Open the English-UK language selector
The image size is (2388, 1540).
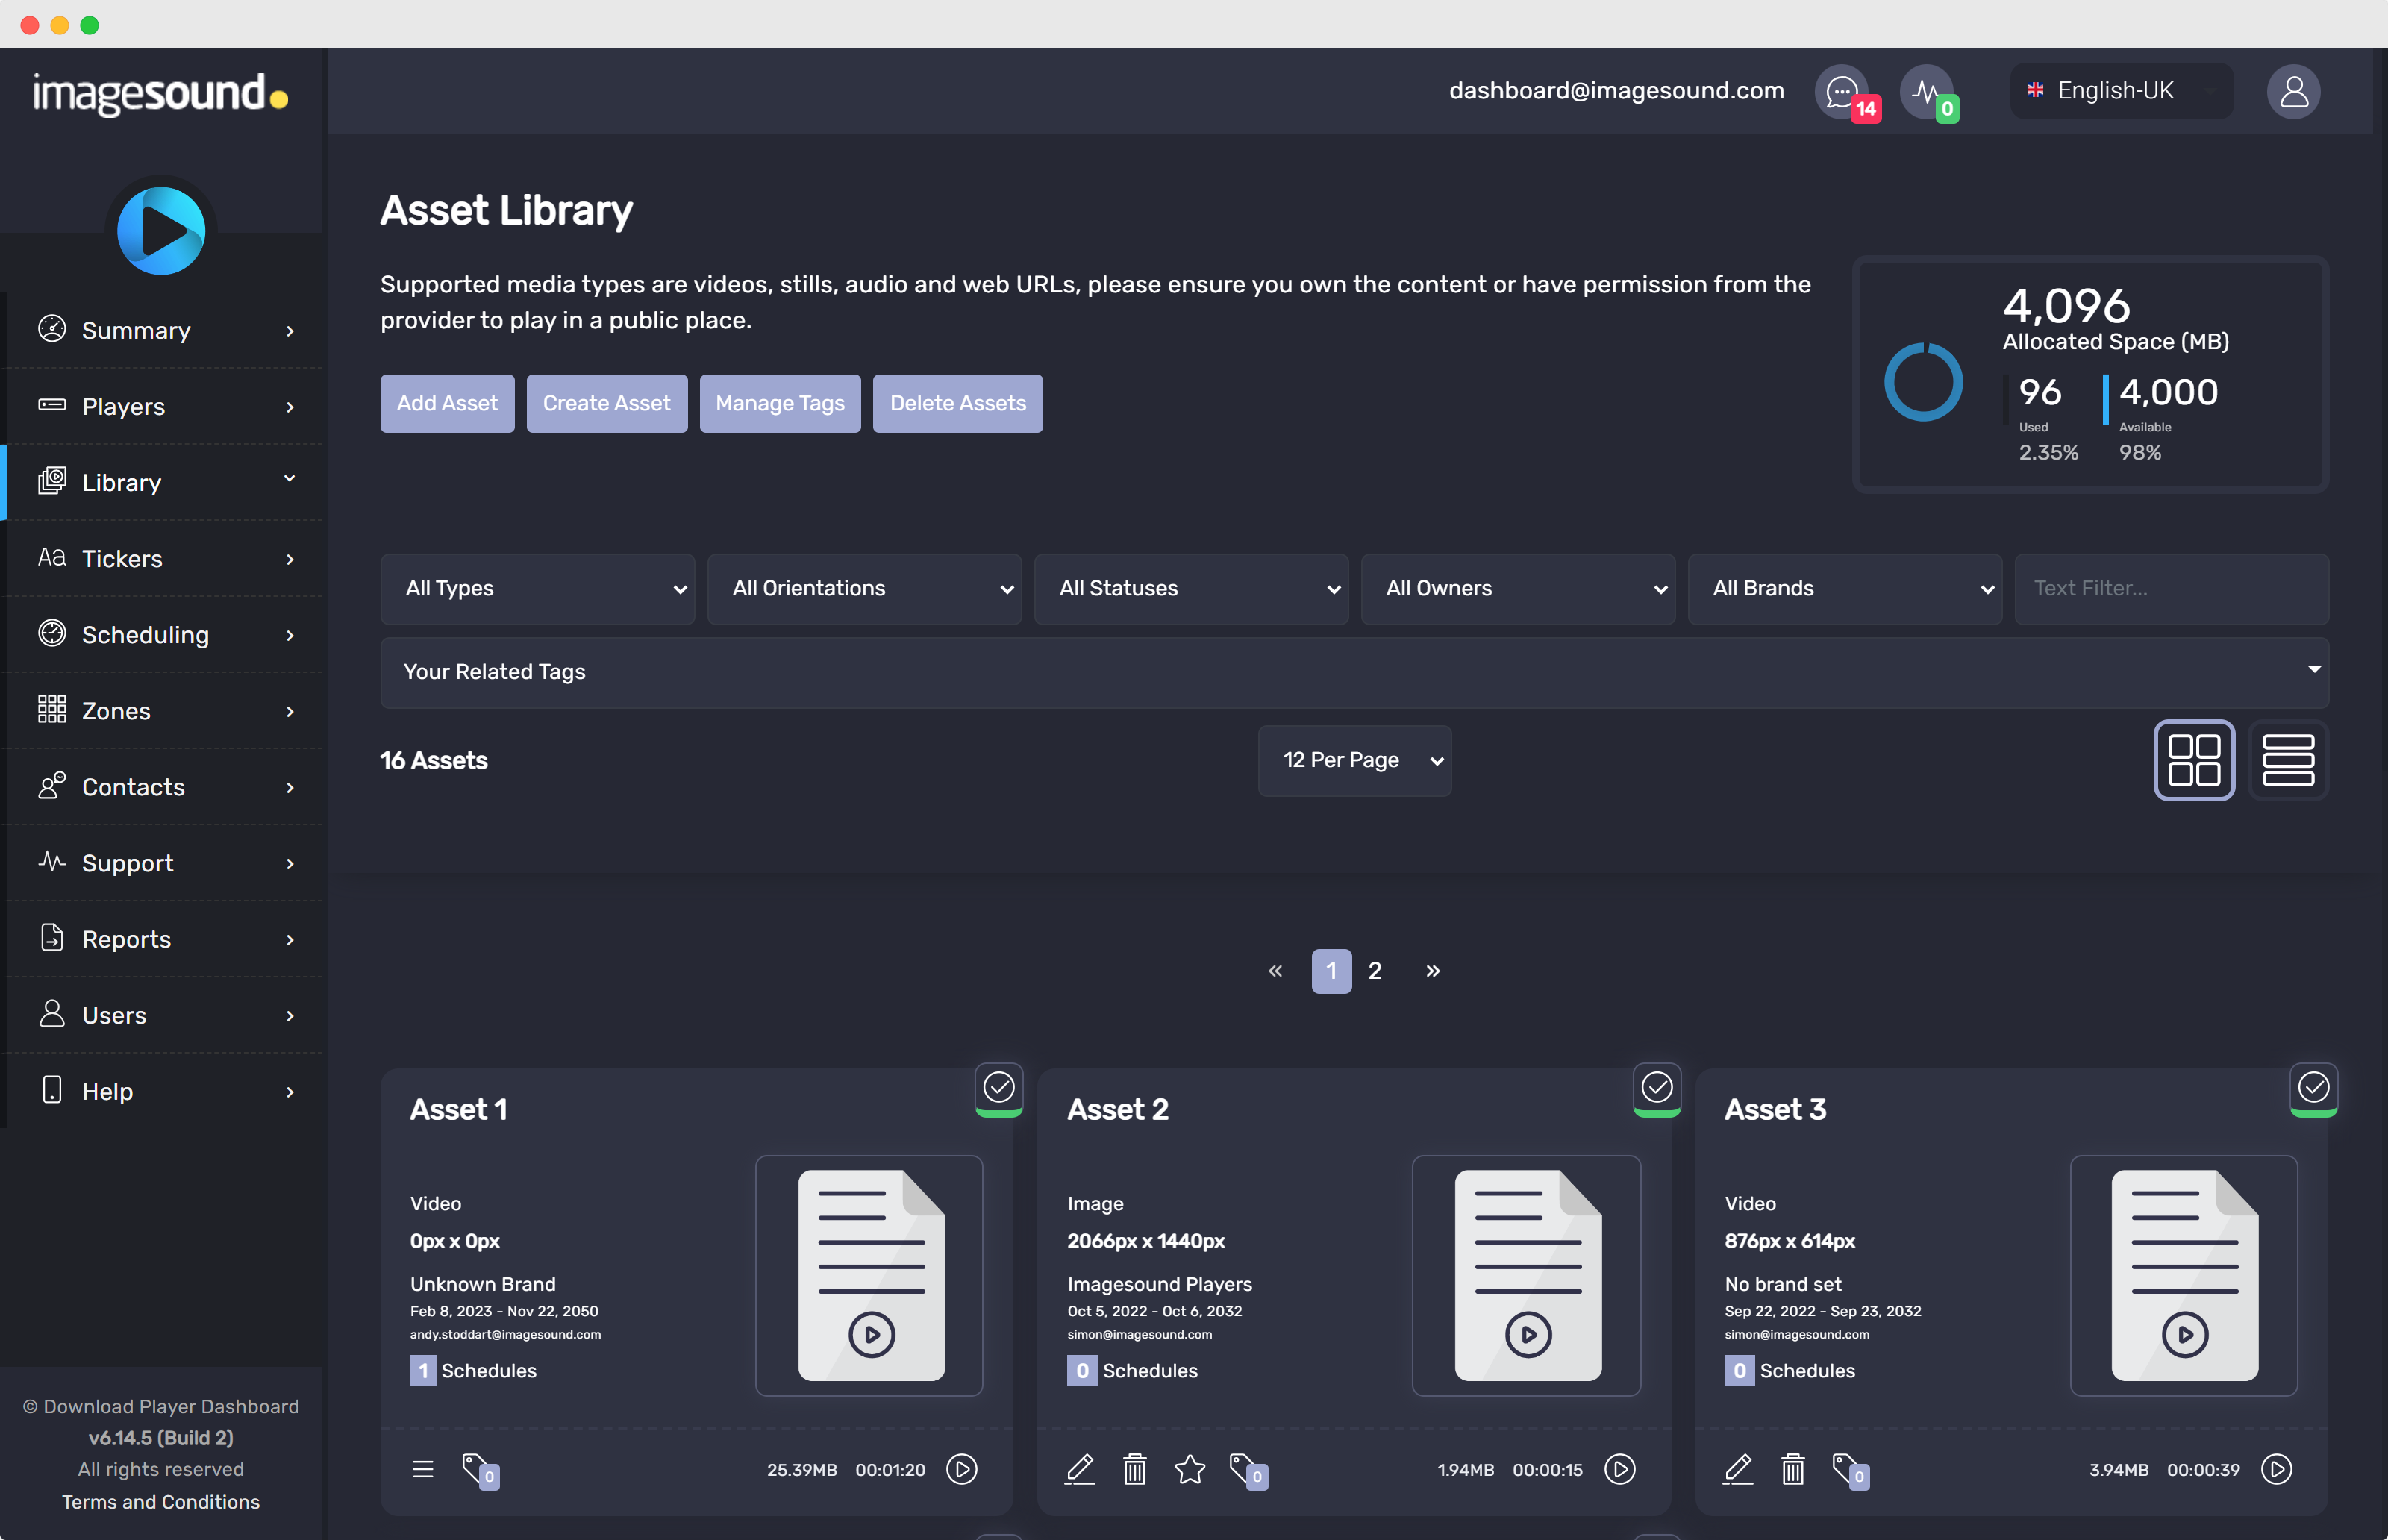pos(2122,91)
